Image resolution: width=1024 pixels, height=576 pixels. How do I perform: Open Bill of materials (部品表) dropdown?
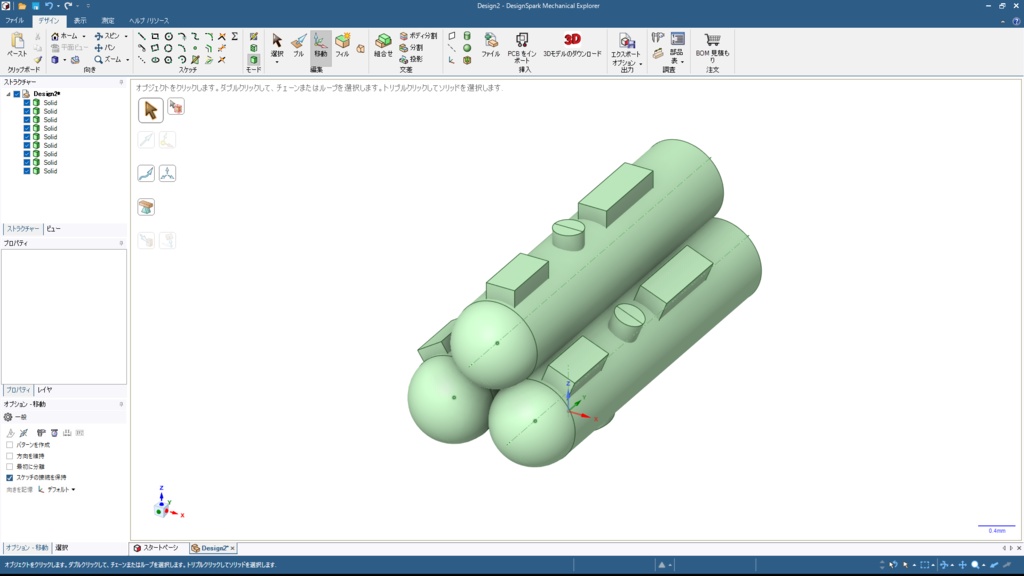tap(682, 62)
